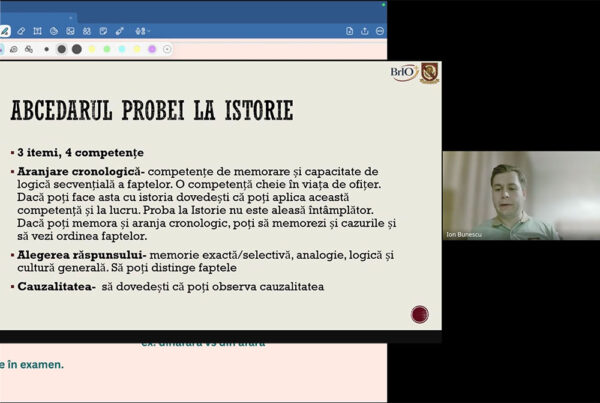
Task: Open the sticker tool icon
Action: tap(54, 31)
